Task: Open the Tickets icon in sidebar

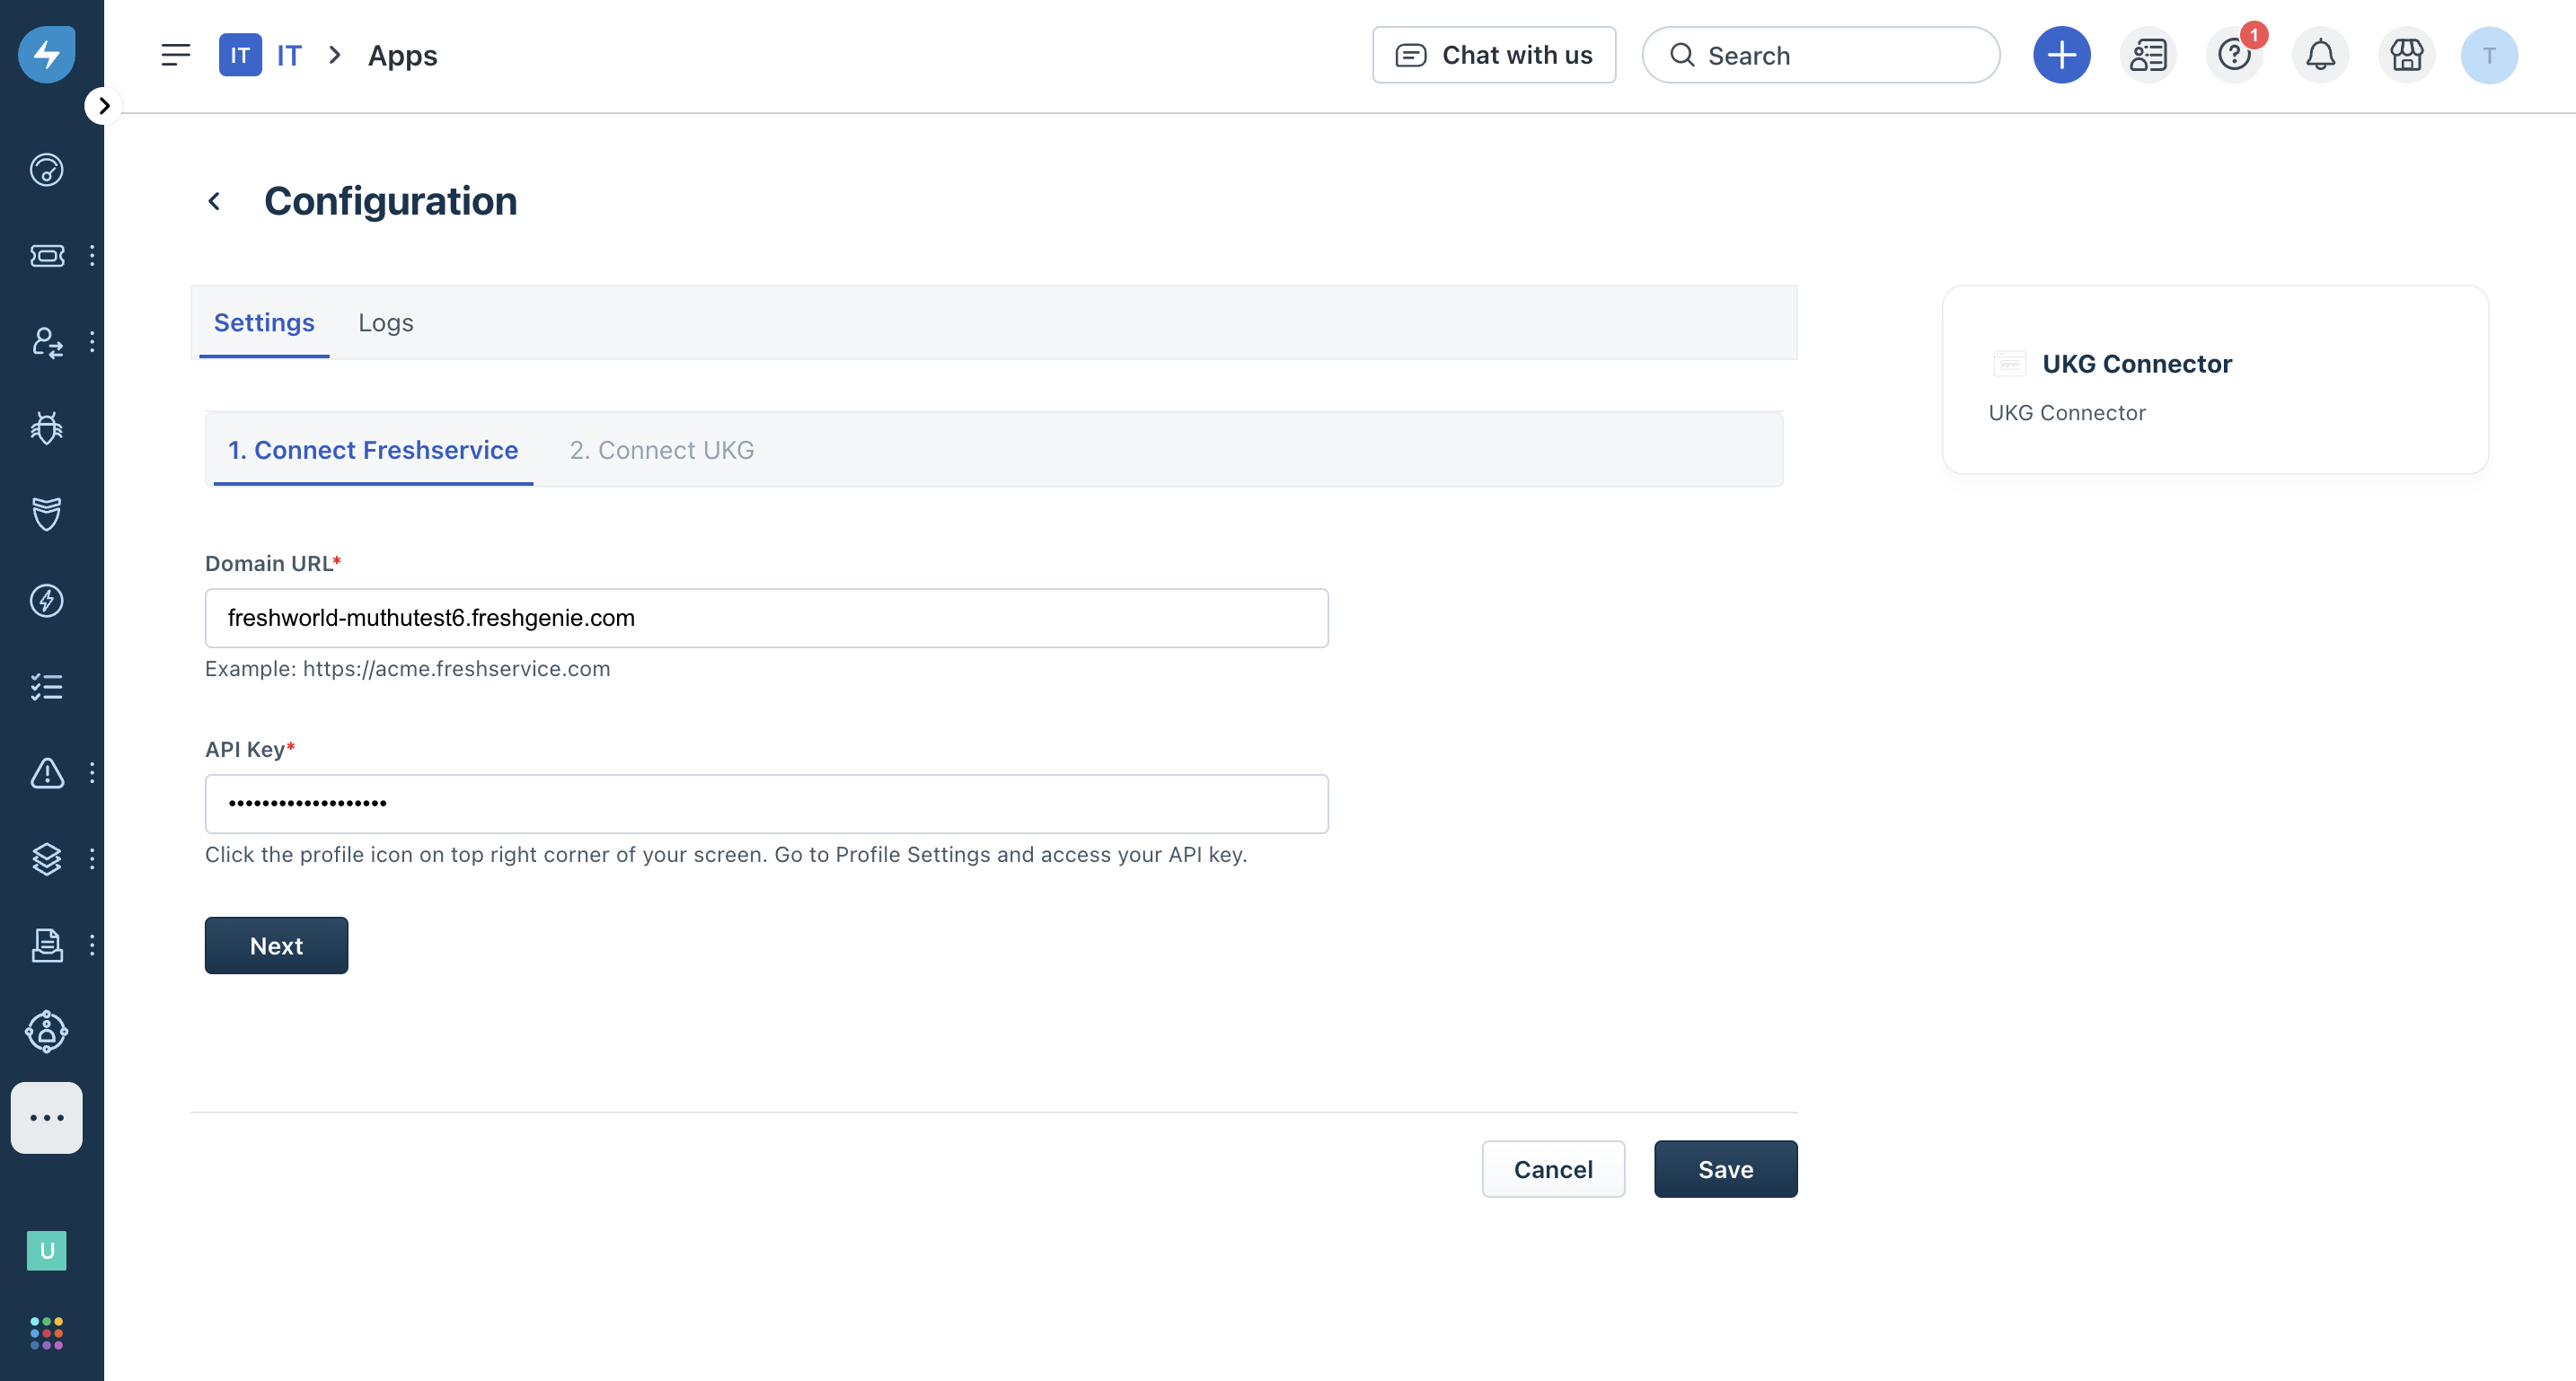Action: 47,256
